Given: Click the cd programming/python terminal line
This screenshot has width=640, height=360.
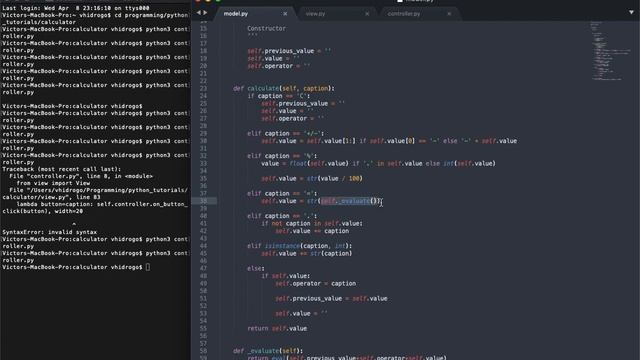Looking at the screenshot, I should coord(95,15).
